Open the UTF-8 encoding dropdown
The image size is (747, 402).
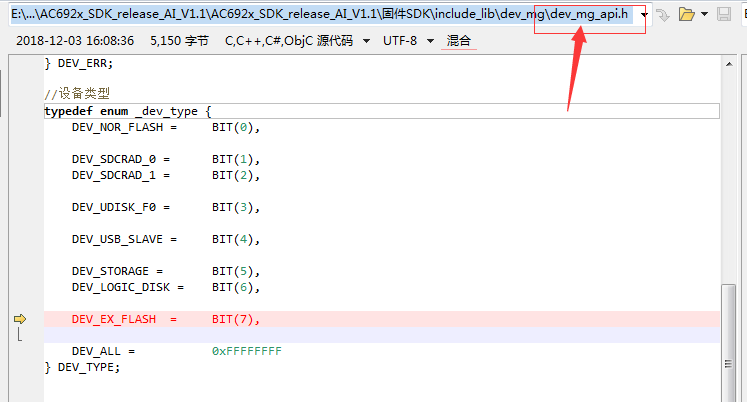[x=431, y=41]
